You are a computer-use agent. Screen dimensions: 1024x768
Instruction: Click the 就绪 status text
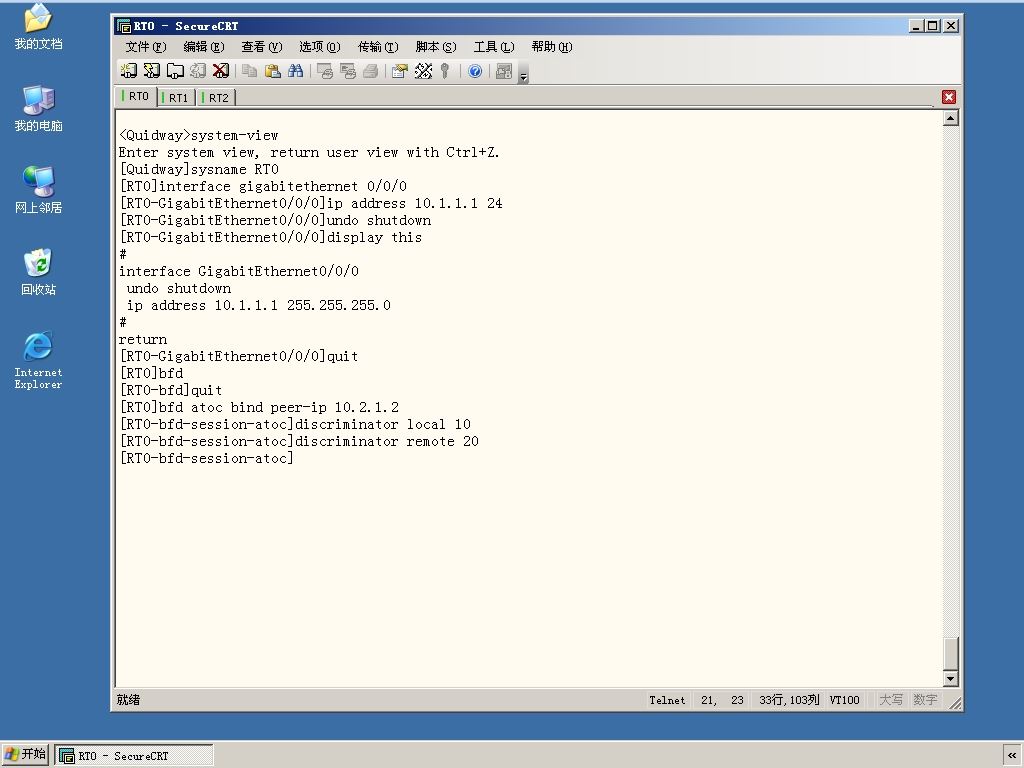pyautogui.click(x=129, y=700)
